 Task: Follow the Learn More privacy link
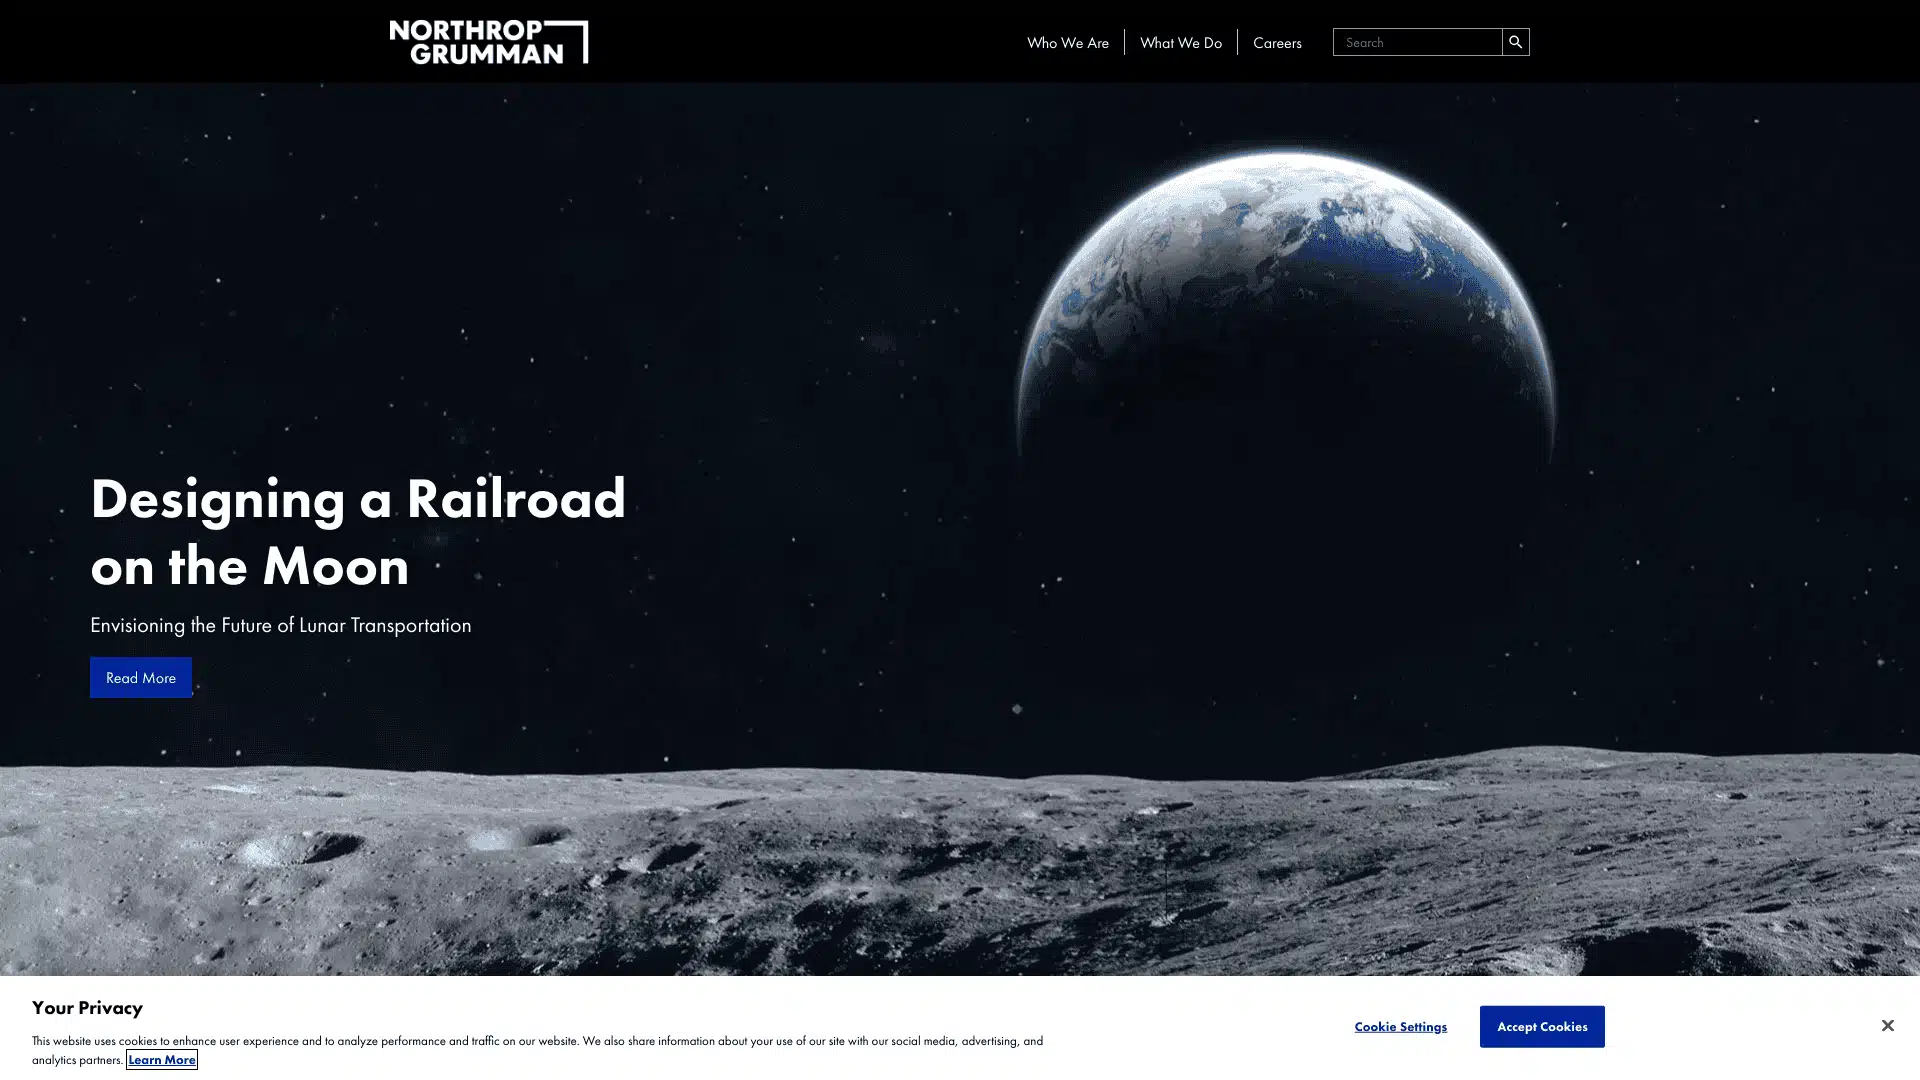161,1059
